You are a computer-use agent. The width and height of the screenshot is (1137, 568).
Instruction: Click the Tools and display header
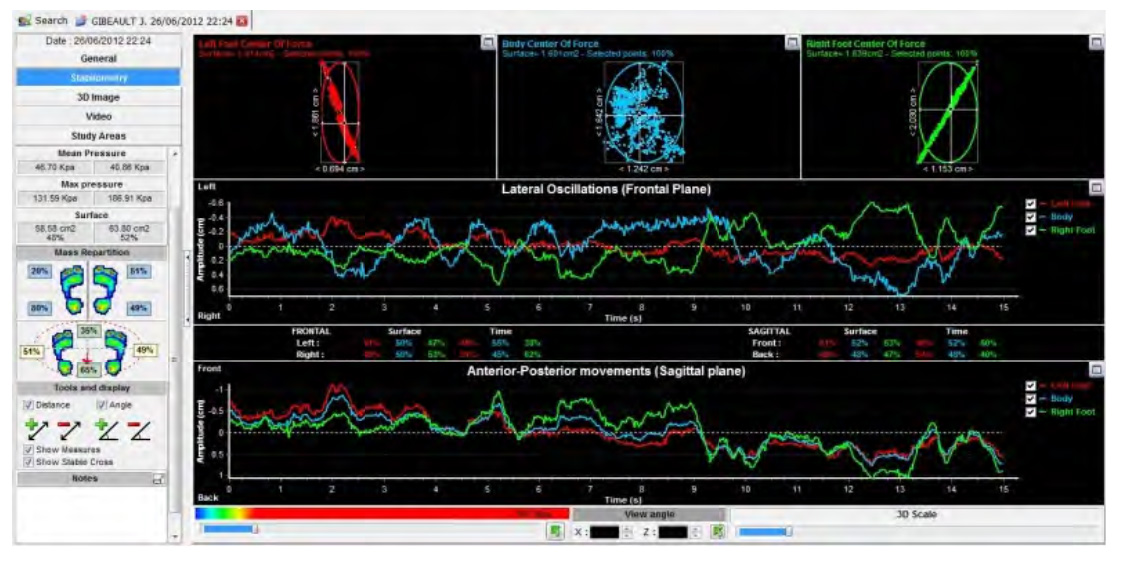(91, 388)
